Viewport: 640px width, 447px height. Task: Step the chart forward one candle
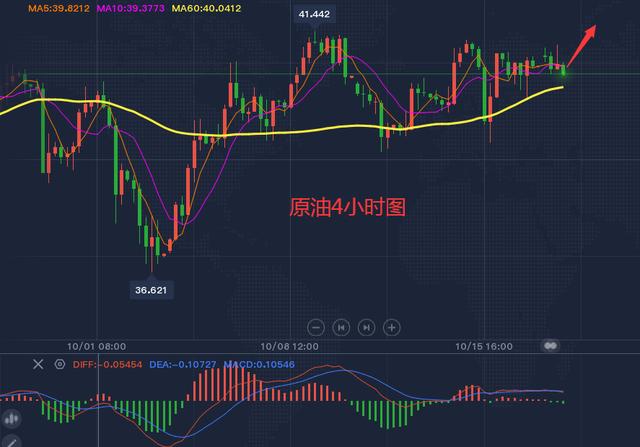click(x=366, y=327)
